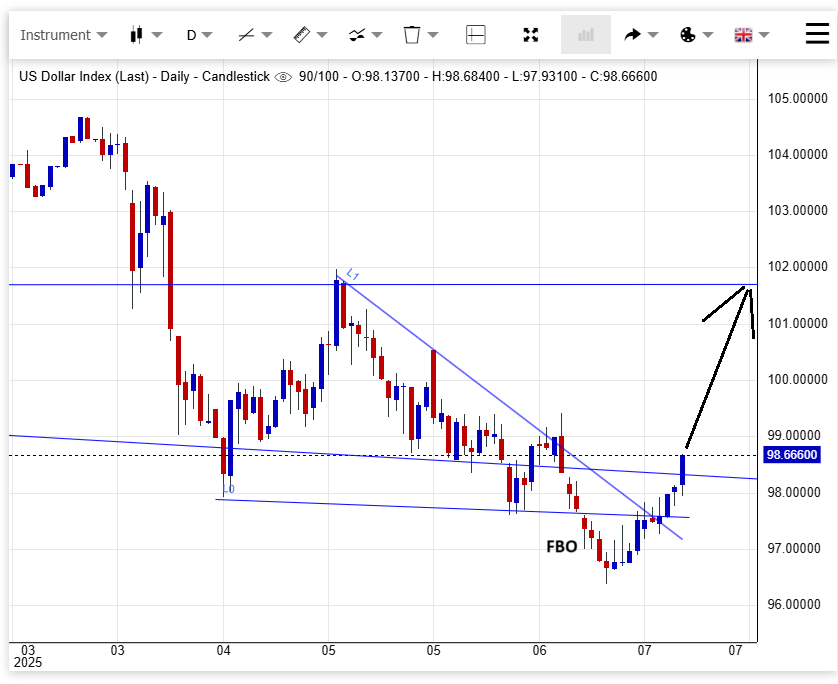Open the hamburger main menu
The image size is (838, 684).
click(817, 34)
